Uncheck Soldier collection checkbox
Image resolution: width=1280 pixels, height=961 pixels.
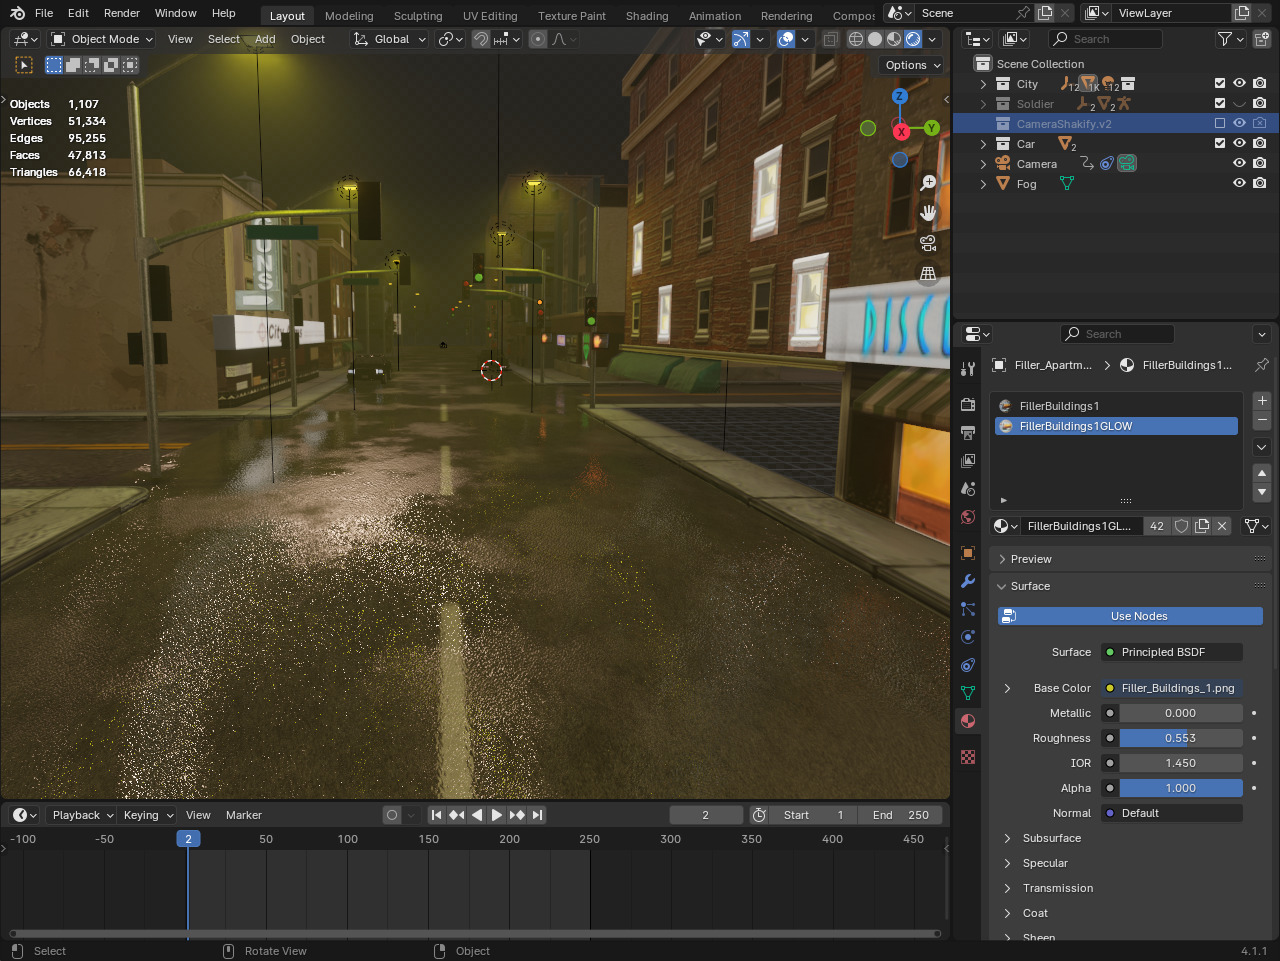tap(1220, 104)
